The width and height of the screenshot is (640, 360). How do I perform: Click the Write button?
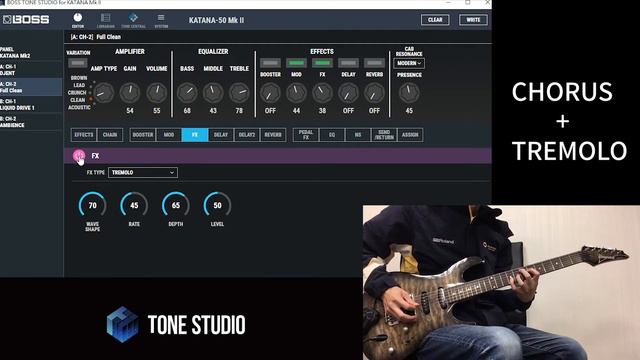click(473, 20)
